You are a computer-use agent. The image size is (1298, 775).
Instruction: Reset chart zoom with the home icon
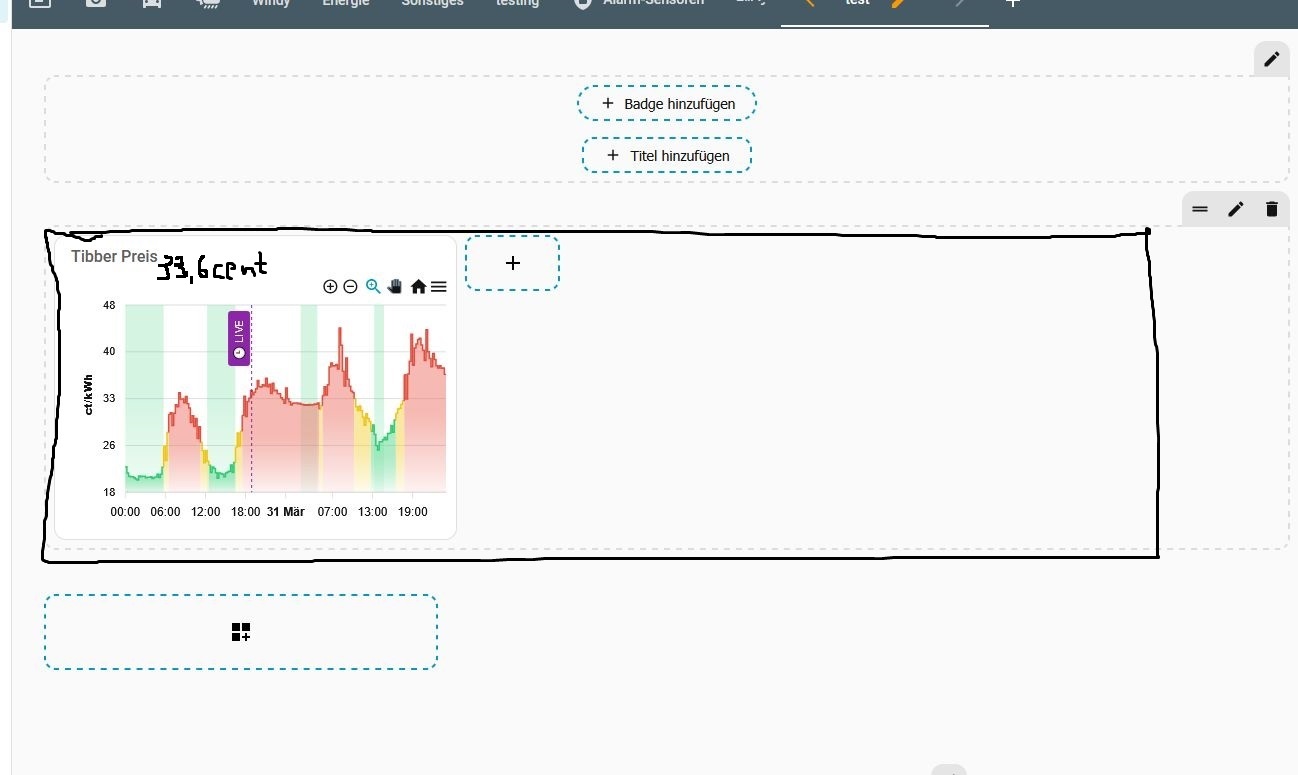pyautogui.click(x=418, y=287)
